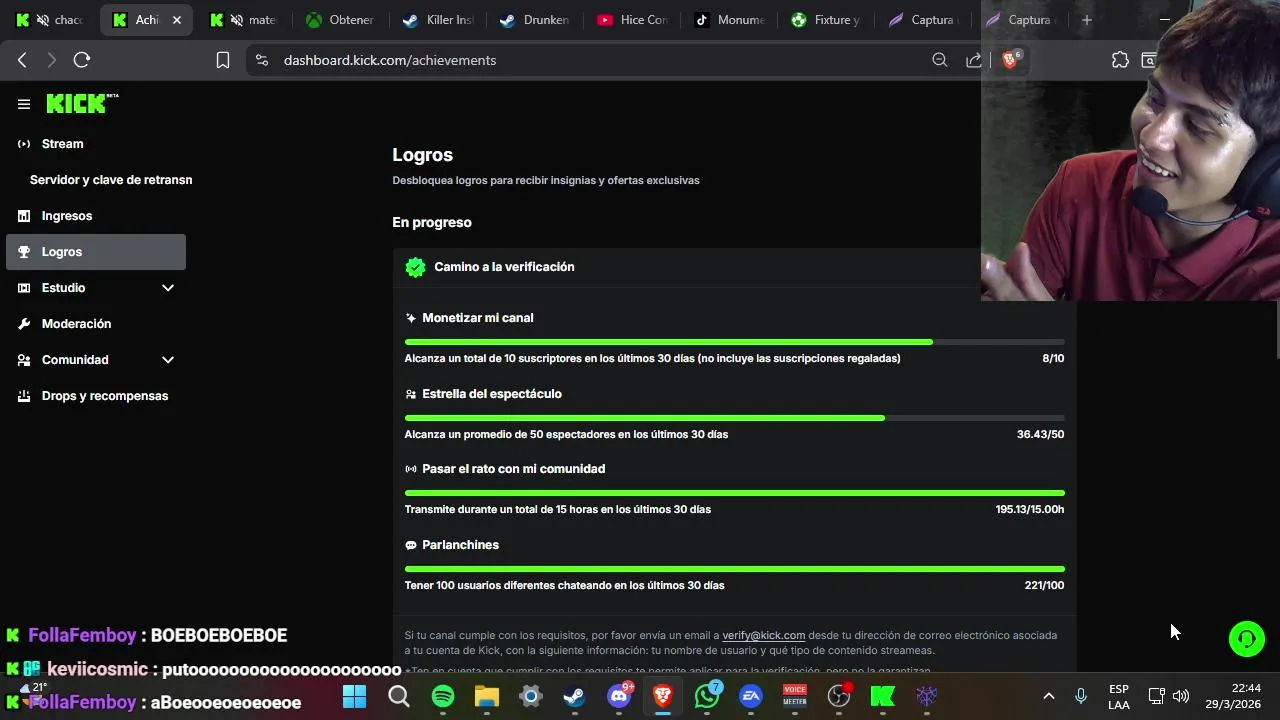Viewport: 1280px width, 720px height.
Task: Click the Stream broadcast icon
Action: pyautogui.click(x=24, y=144)
